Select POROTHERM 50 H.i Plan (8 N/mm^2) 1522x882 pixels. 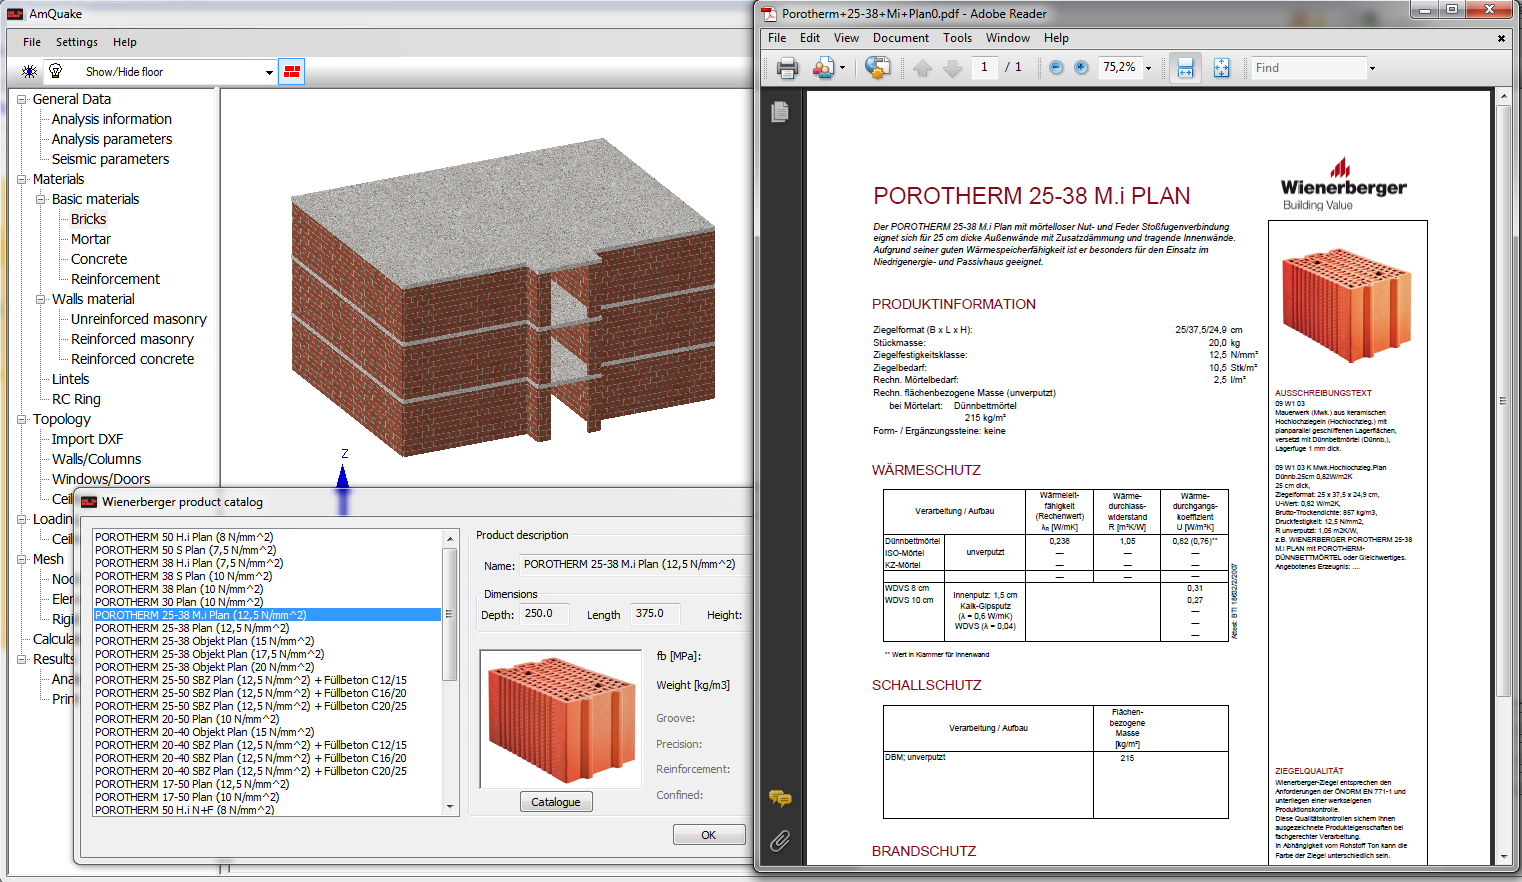[x=184, y=537]
